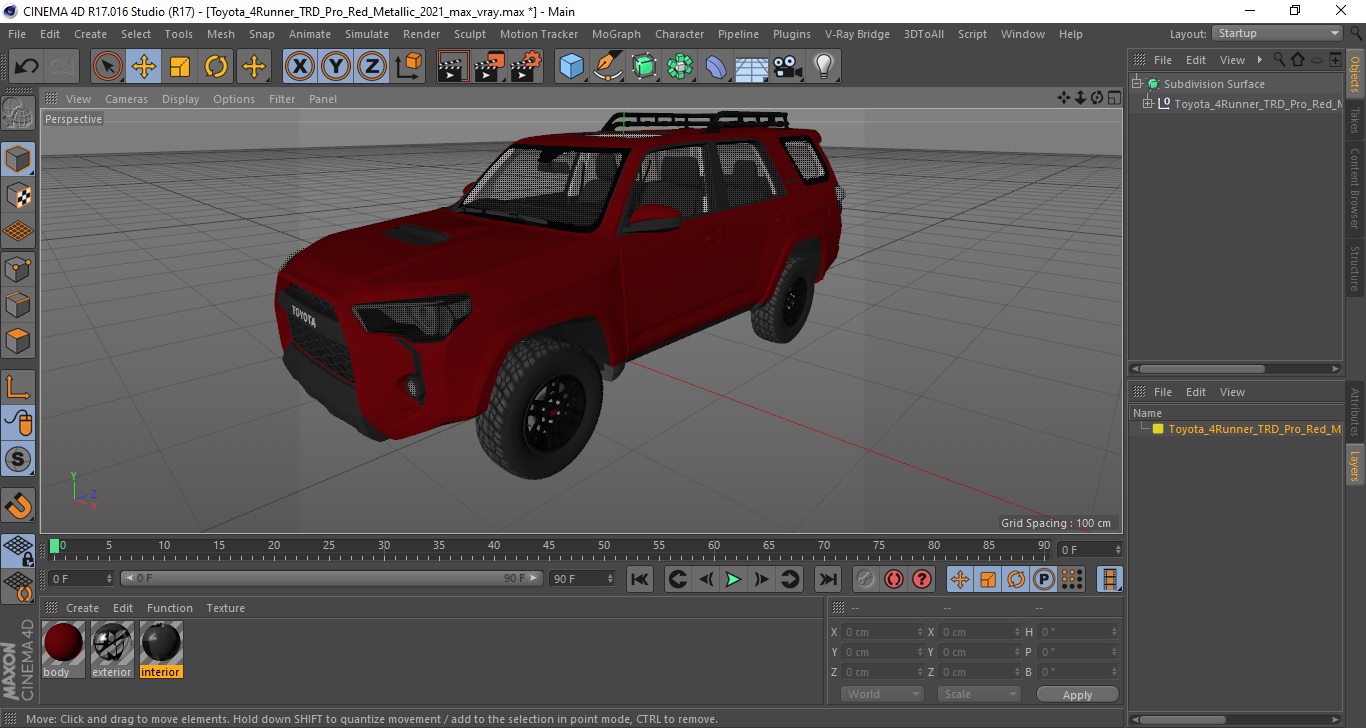Open the Array modeling objects icon
The image size is (1366, 728).
(x=680, y=67)
